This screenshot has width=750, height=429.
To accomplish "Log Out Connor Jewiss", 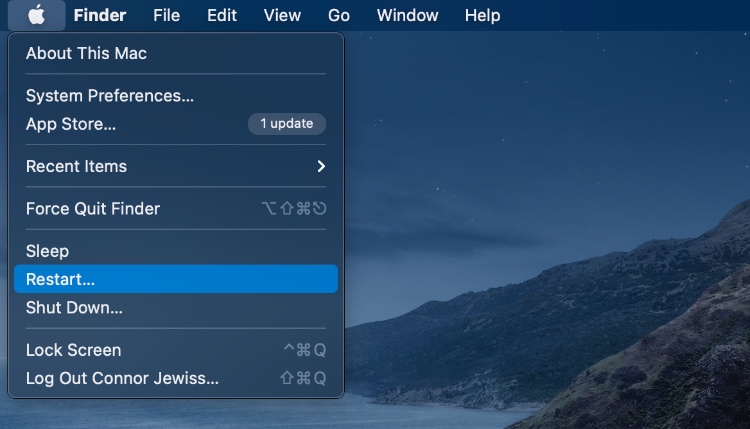I will [176, 378].
